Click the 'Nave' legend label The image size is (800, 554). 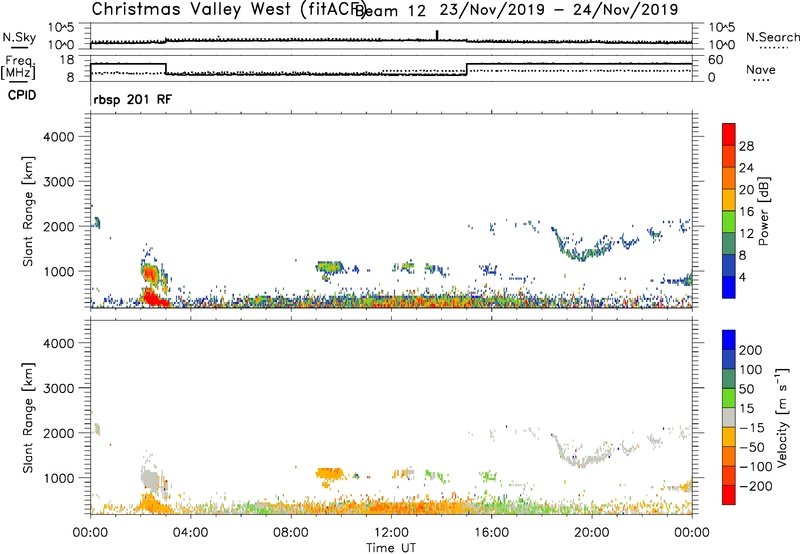[x=760, y=70]
